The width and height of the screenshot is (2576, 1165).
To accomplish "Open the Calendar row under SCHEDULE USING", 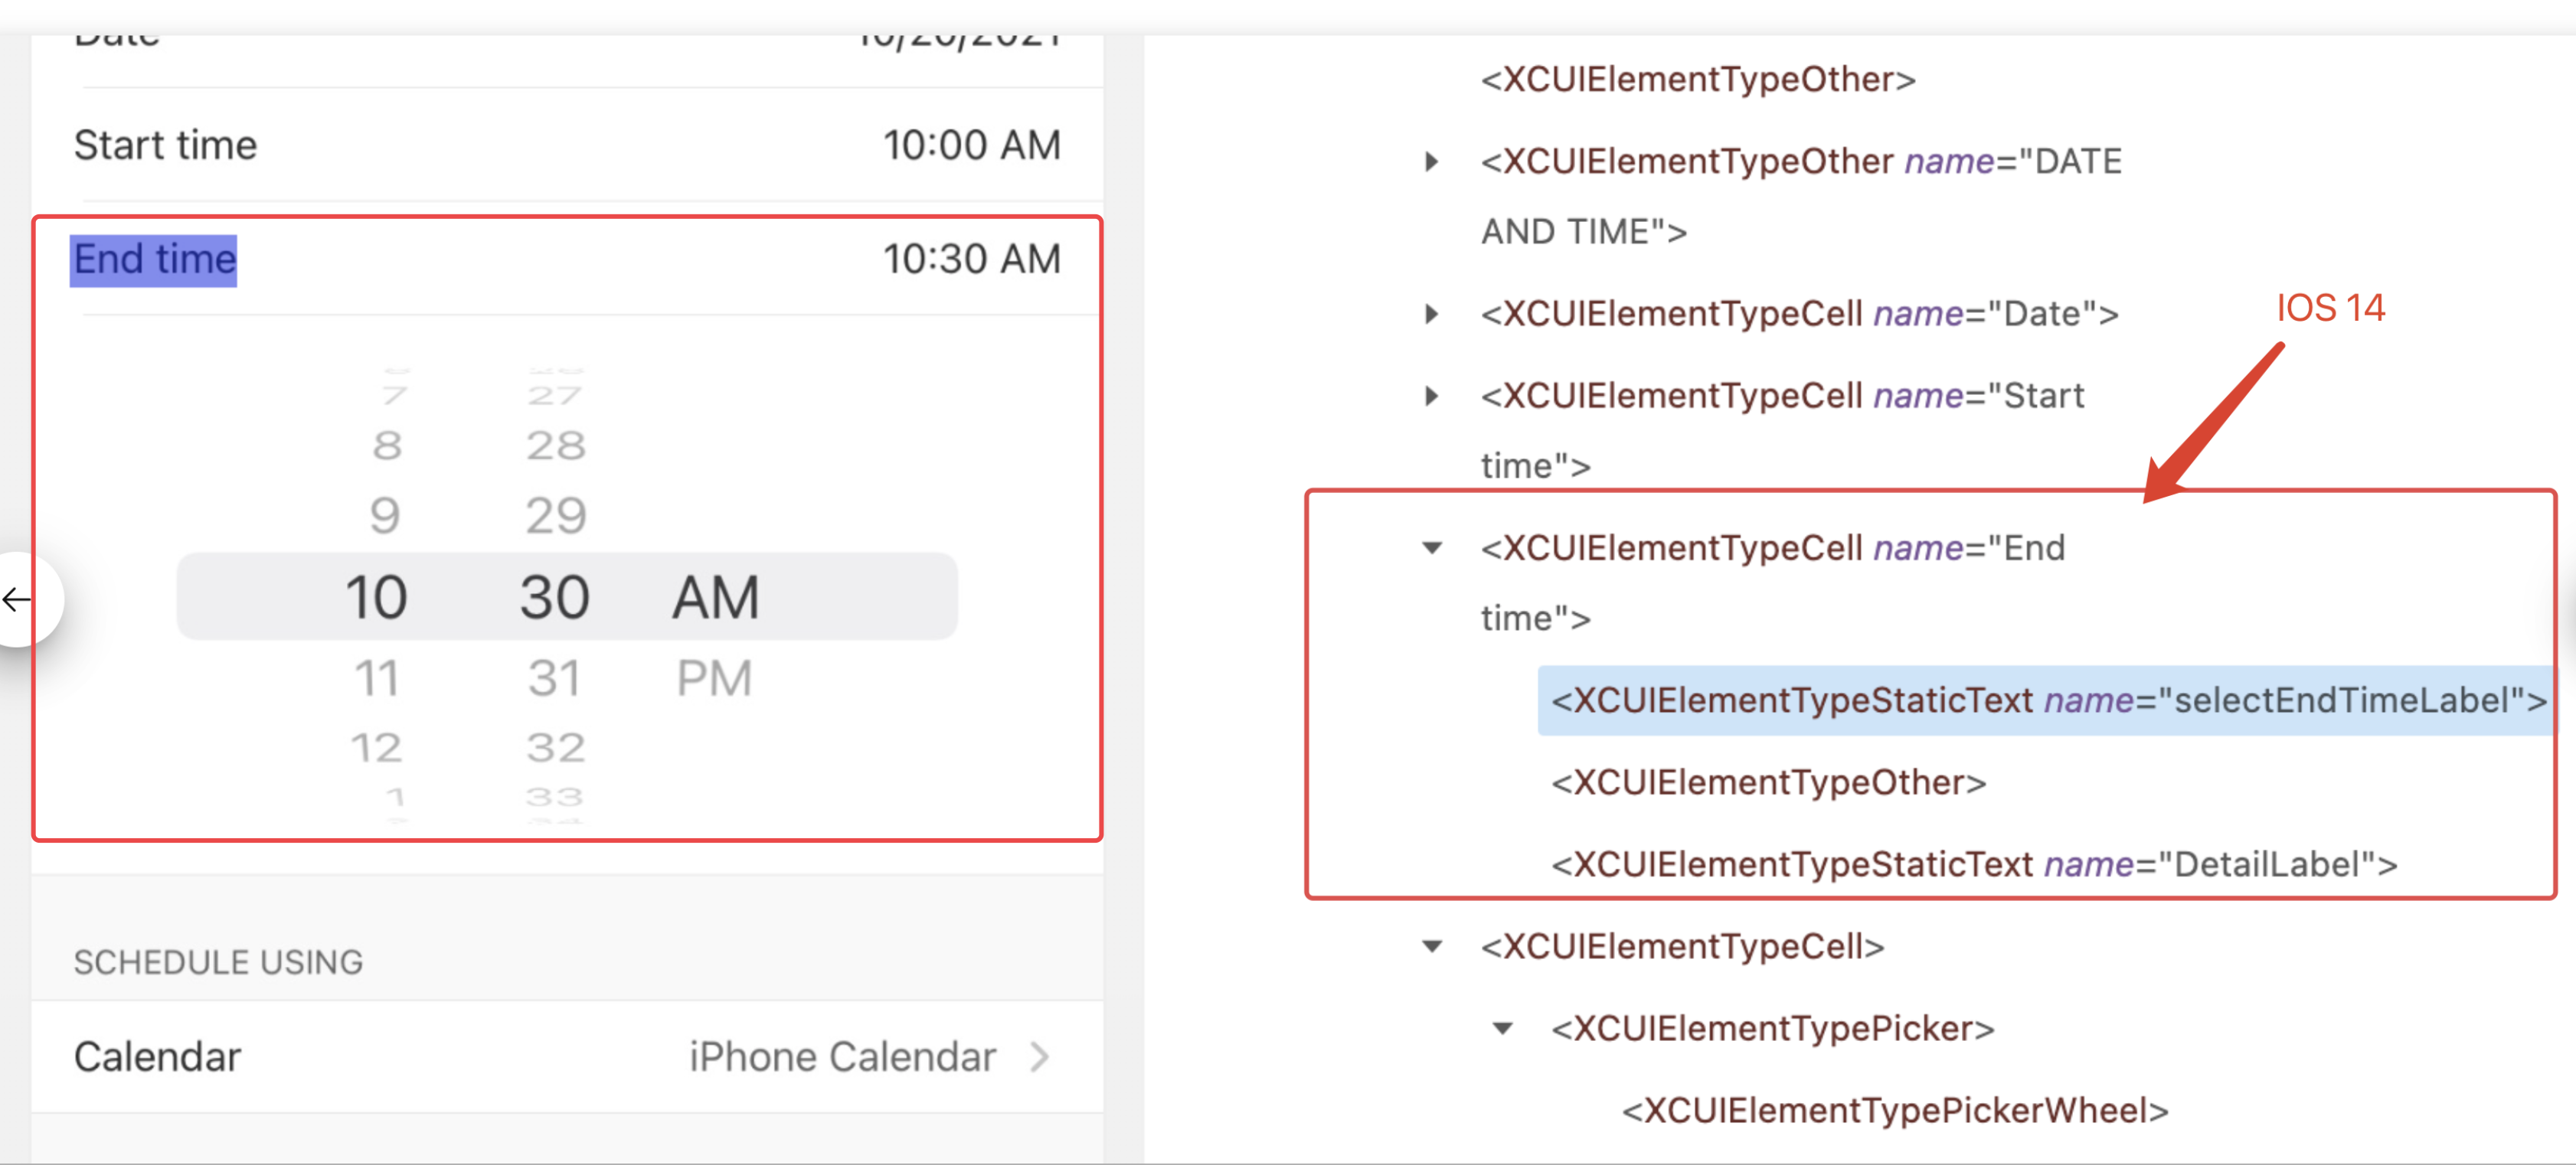I will [x=156, y=1056].
